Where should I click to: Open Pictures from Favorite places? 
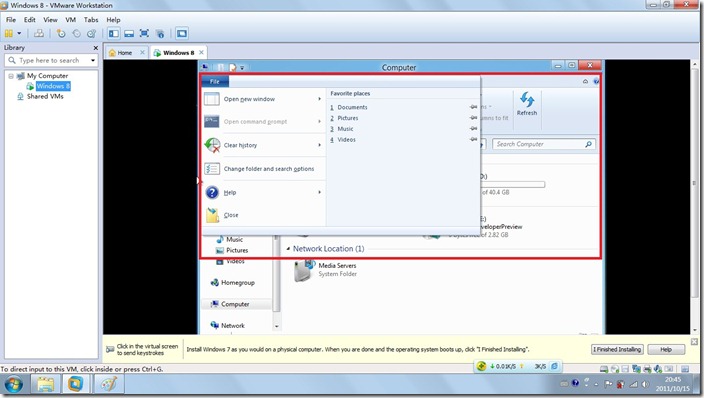(348, 118)
